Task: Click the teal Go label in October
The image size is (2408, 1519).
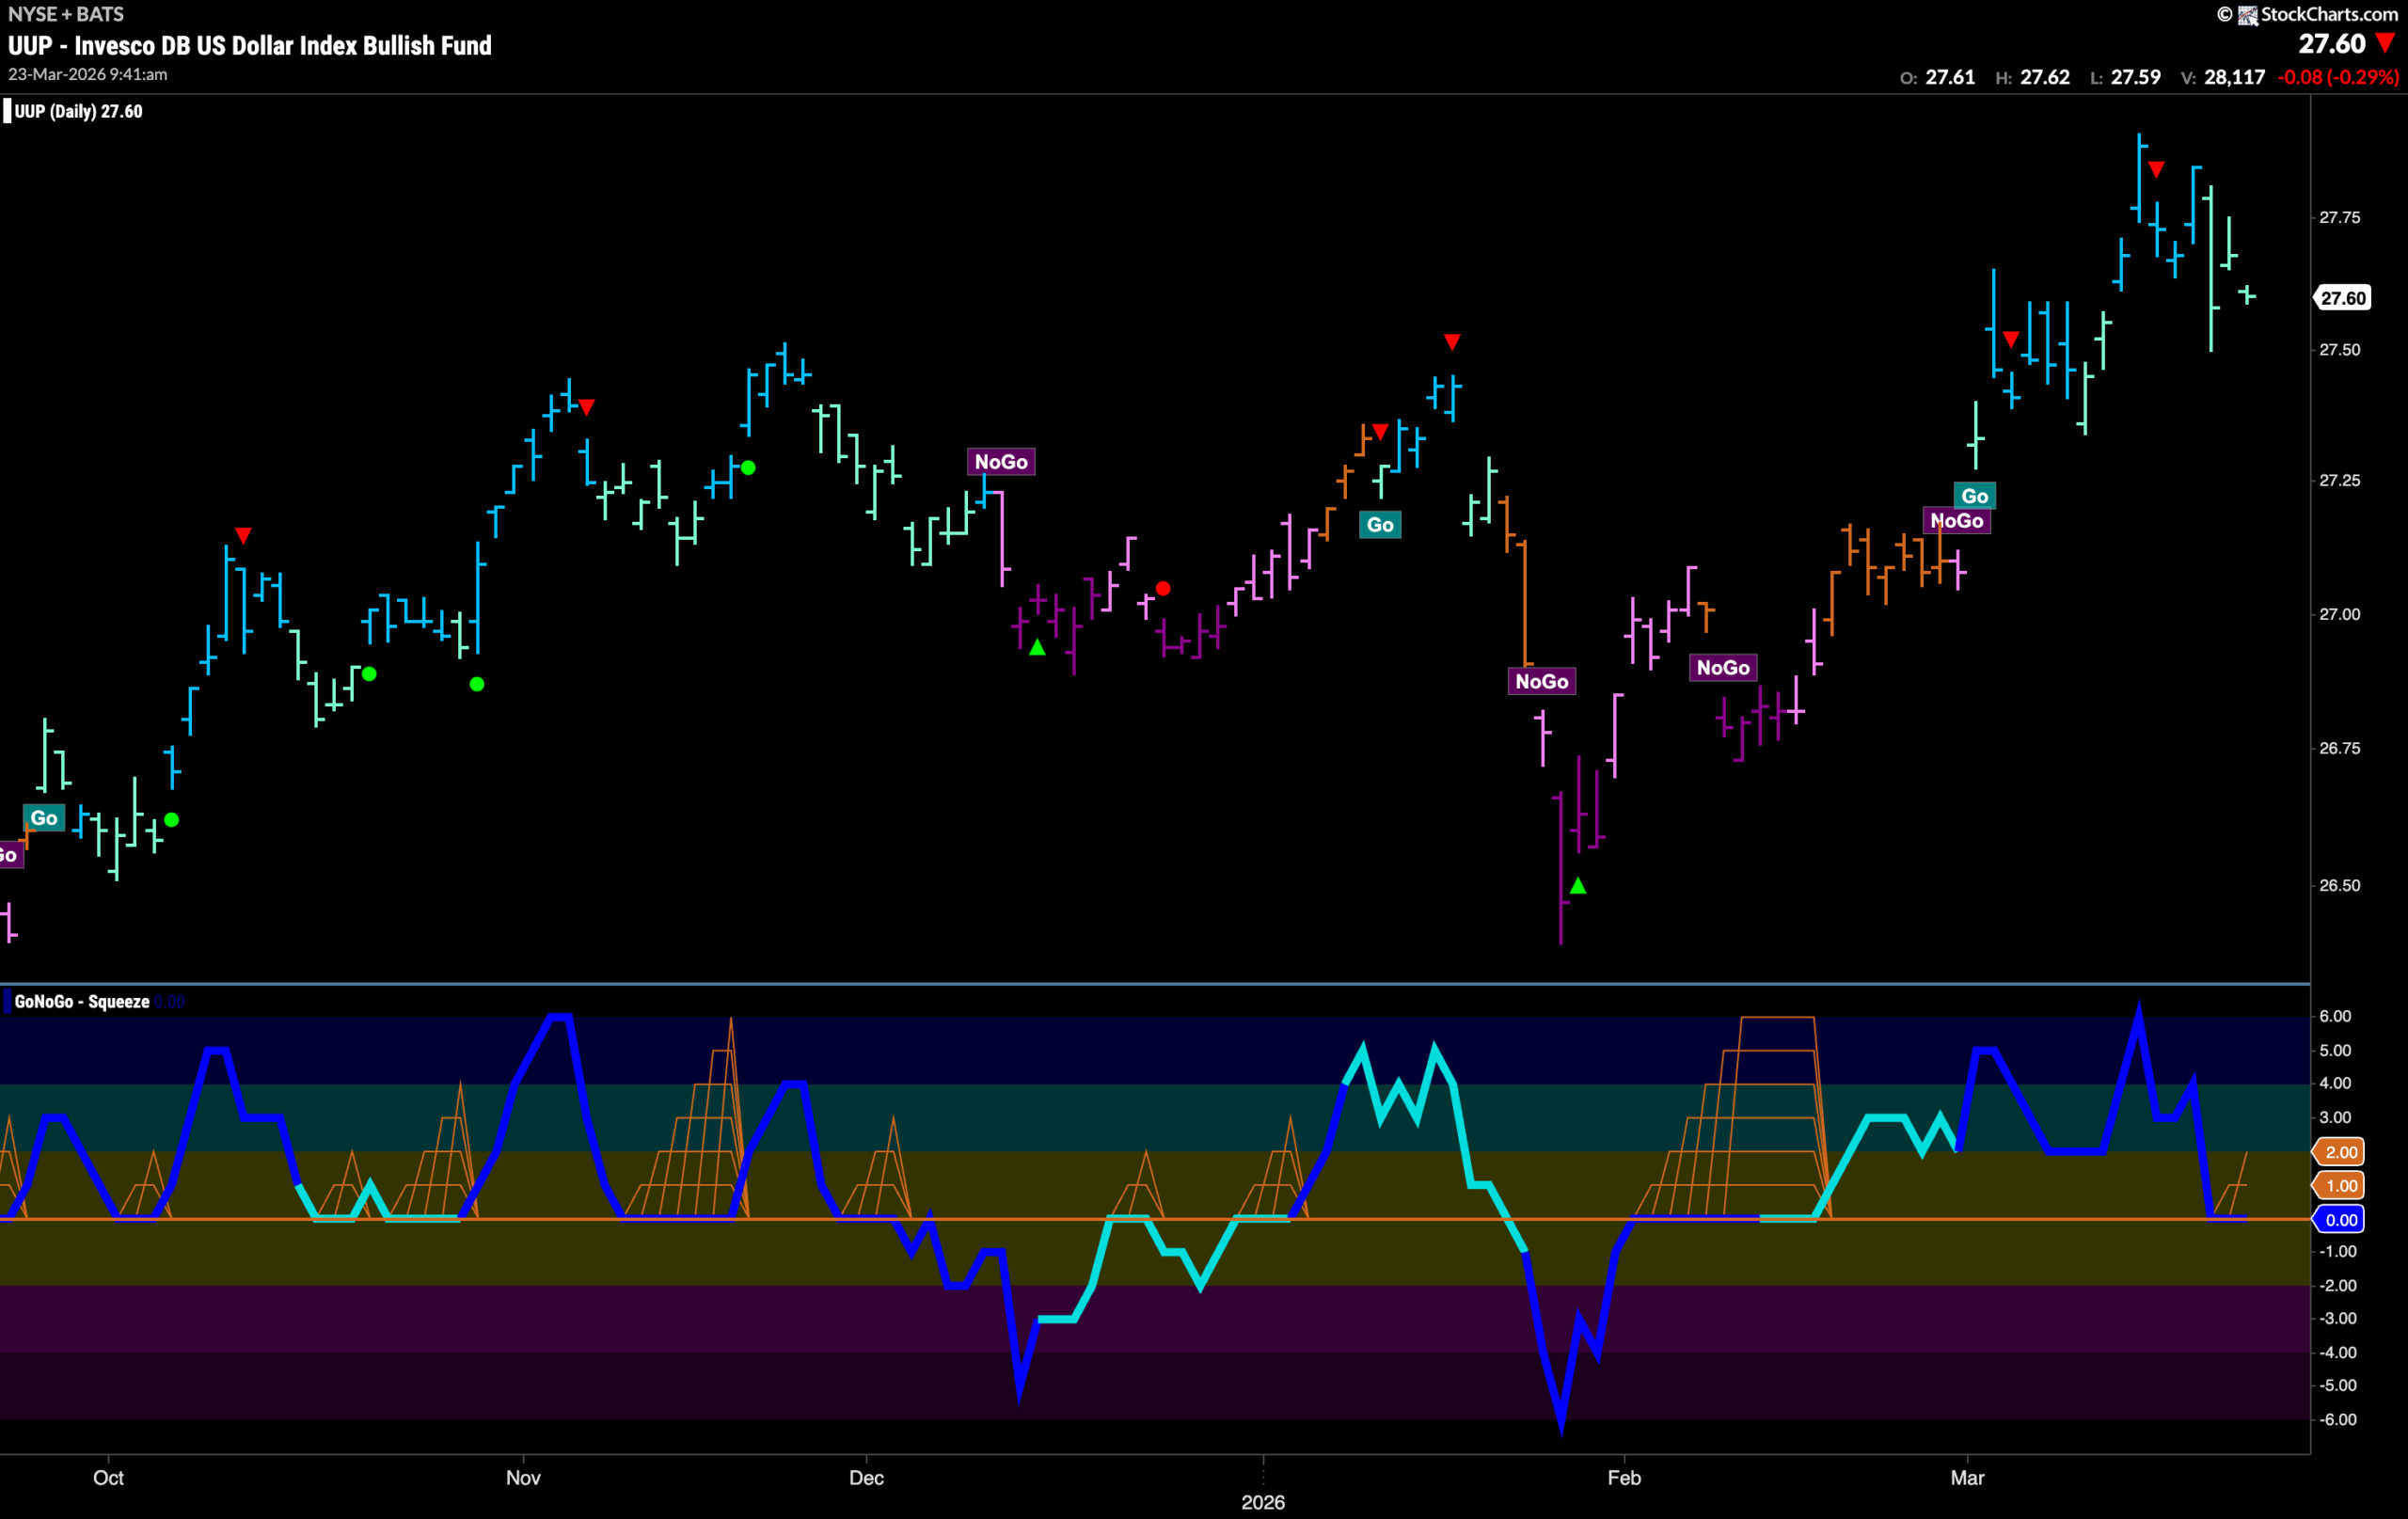Action: 44,819
